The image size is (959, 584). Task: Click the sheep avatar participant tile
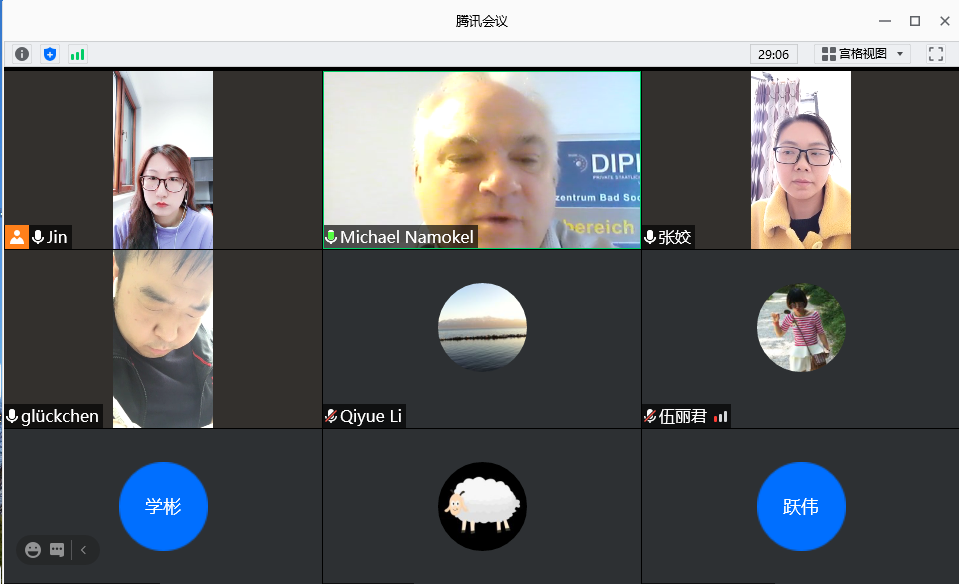pyautogui.click(x=482, y=506)
